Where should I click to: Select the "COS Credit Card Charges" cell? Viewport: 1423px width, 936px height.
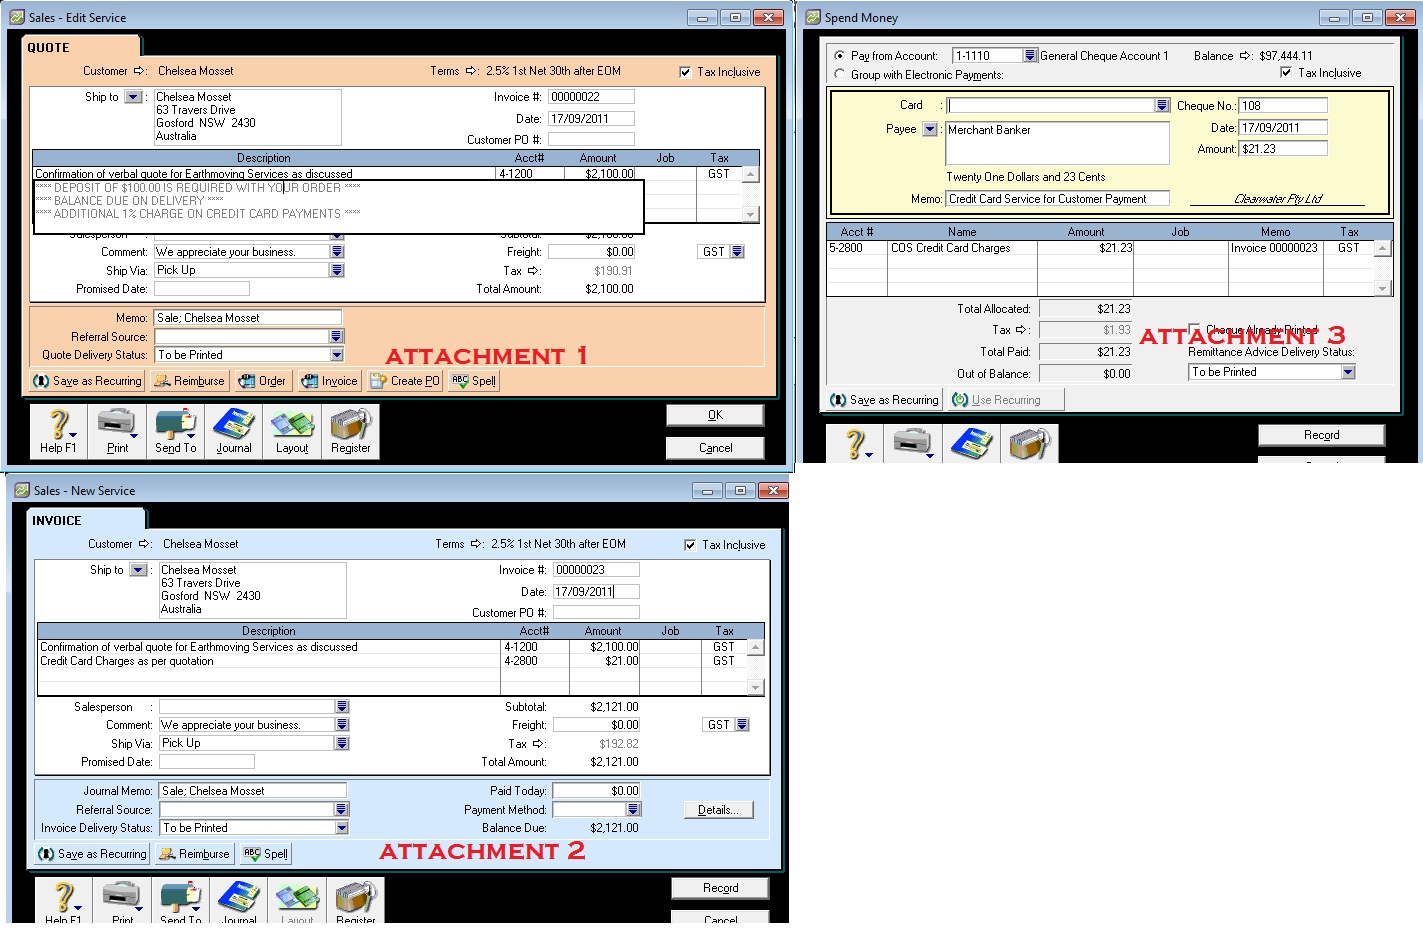[951, 248]
